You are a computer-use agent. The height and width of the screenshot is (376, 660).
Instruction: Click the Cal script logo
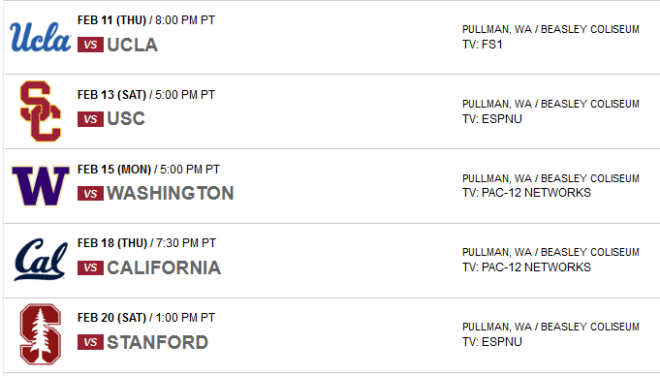coord(40,259)
